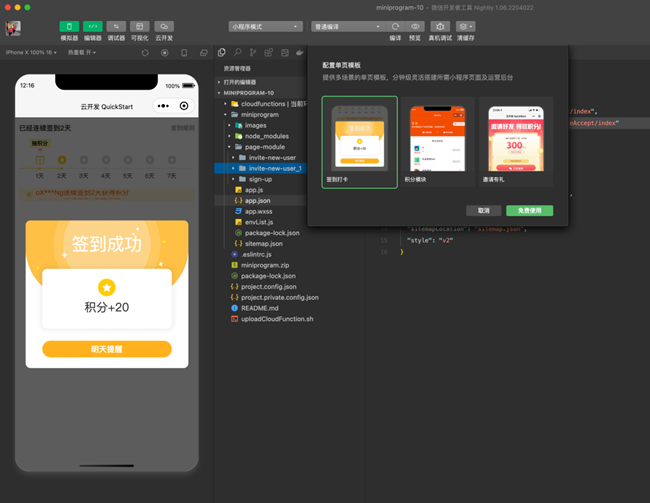Click the 取消 cancel button
This screenshot has width=650, height=503.
coord(483,211)
